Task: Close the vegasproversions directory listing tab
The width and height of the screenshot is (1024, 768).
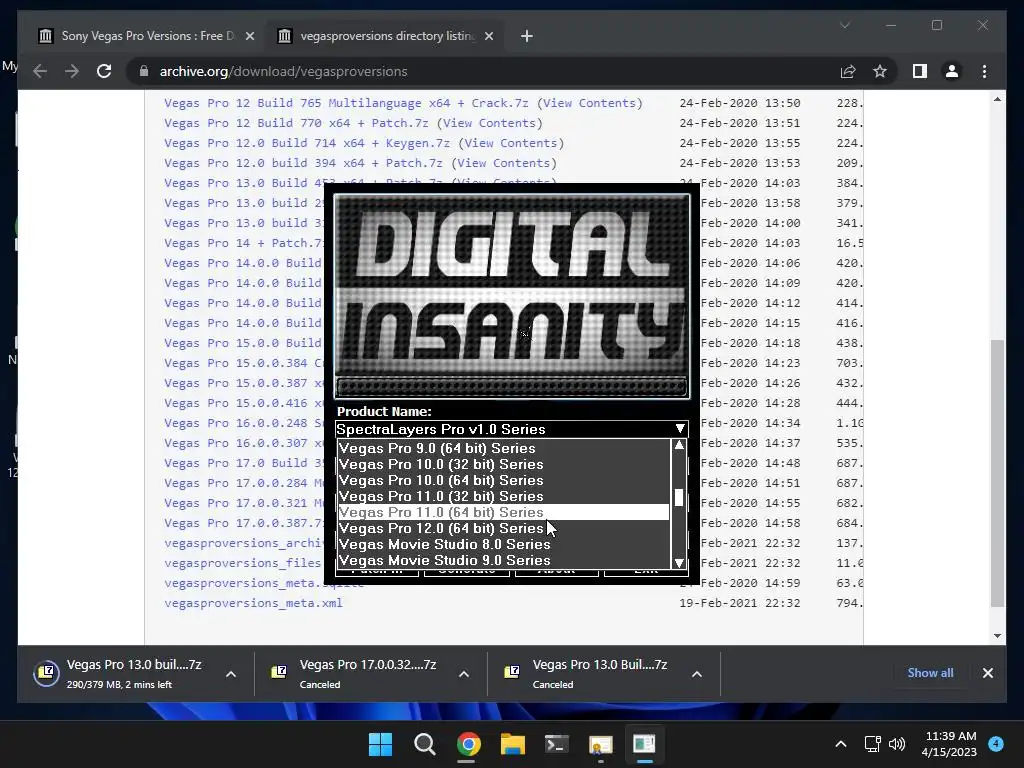Action: [488, 36]
